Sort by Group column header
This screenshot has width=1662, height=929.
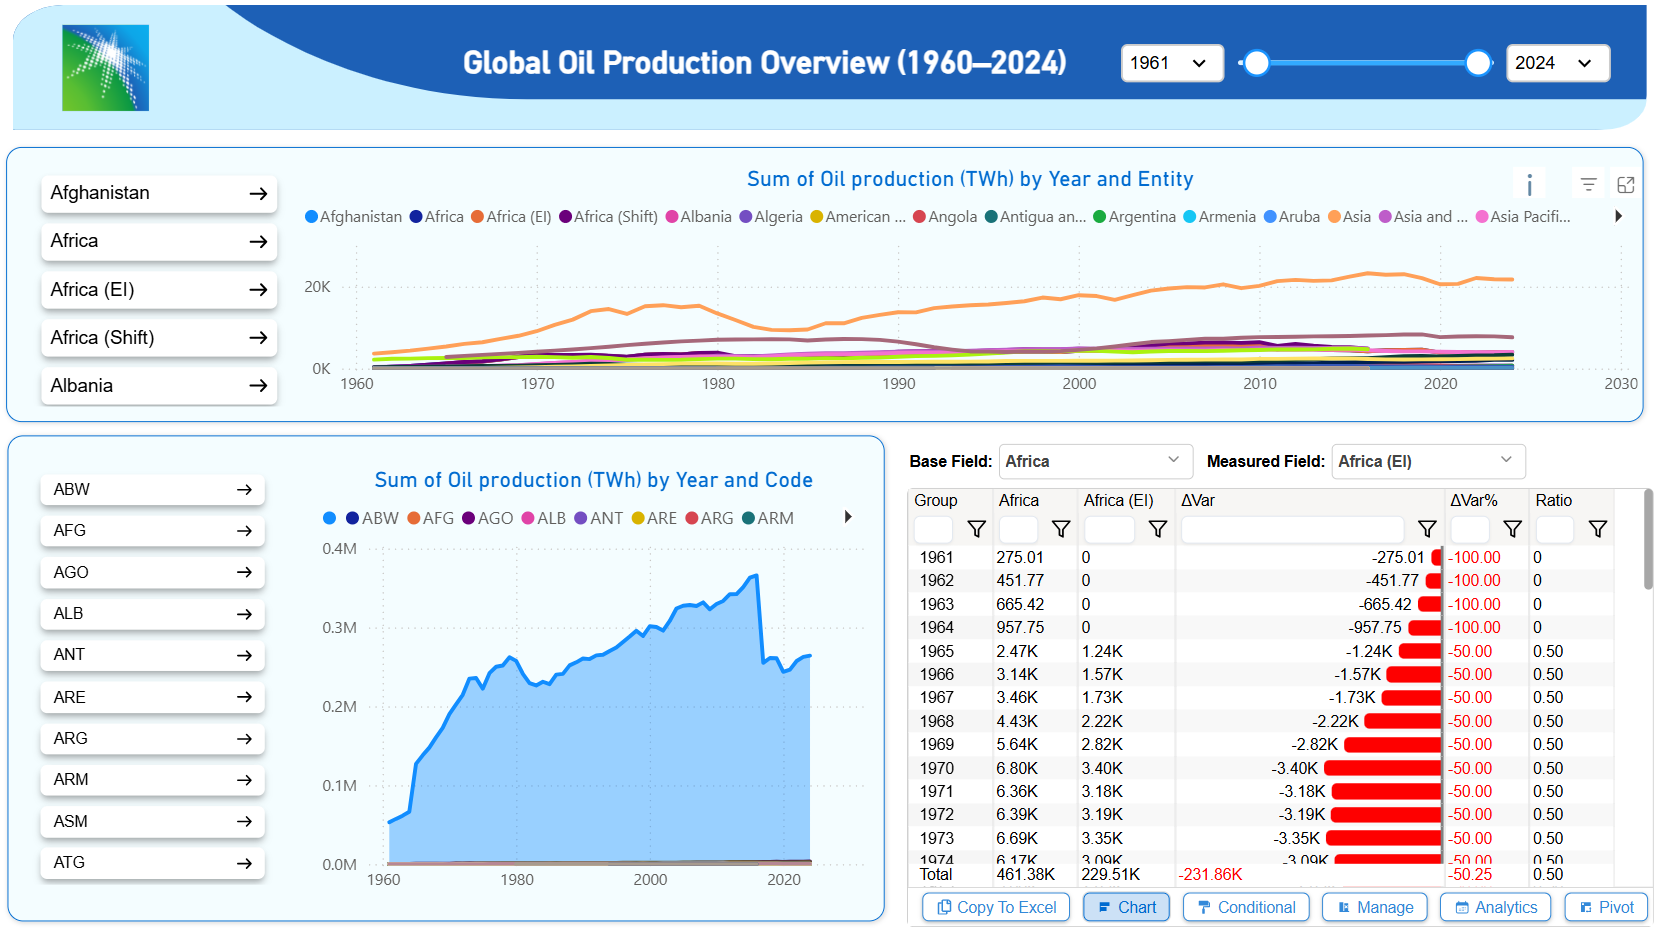point(936,500)
